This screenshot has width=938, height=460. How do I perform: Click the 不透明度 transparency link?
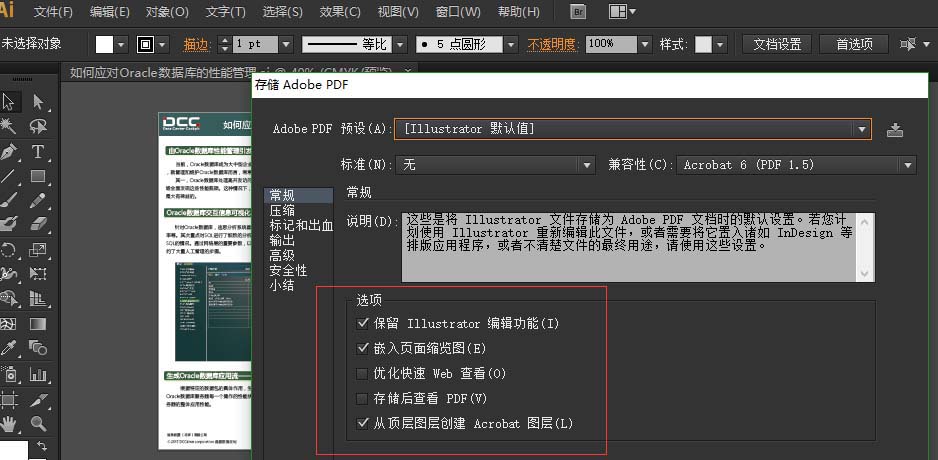click(x=551, y=44)
